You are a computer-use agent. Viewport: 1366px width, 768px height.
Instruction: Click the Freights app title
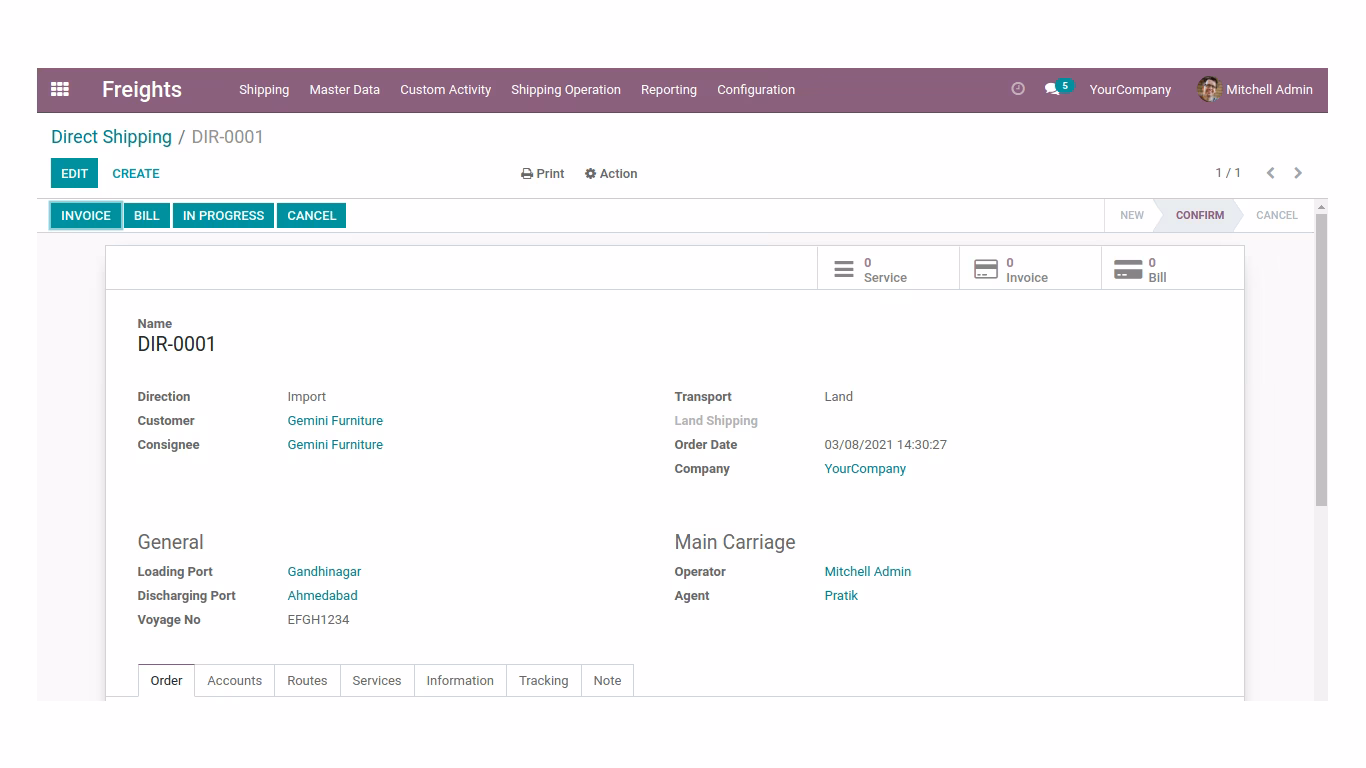tap(142, 89)
